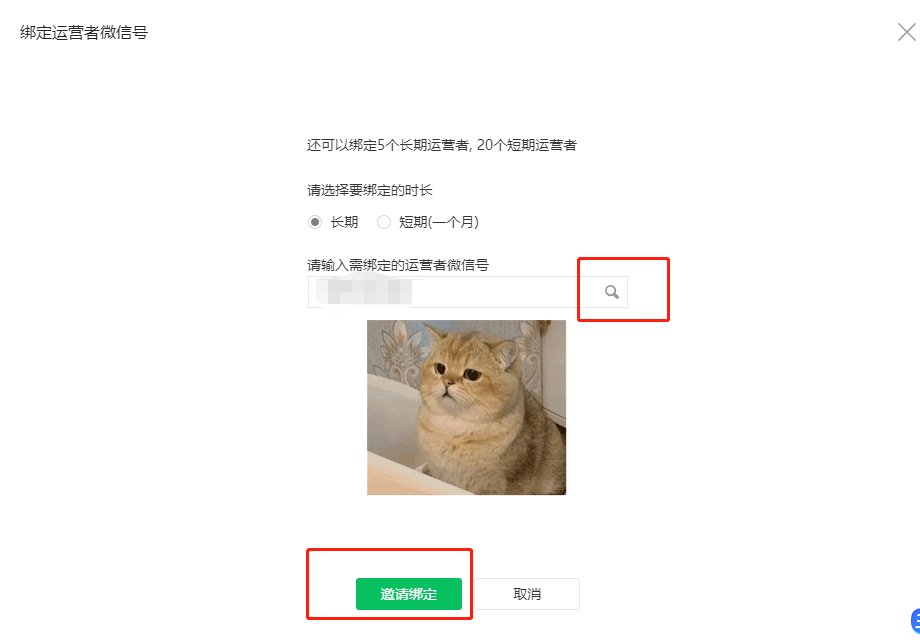The width and height of the screenshot is (920, 641).
Task: Search for the entered WeChat ID
Action: click(x=611, y=292)
